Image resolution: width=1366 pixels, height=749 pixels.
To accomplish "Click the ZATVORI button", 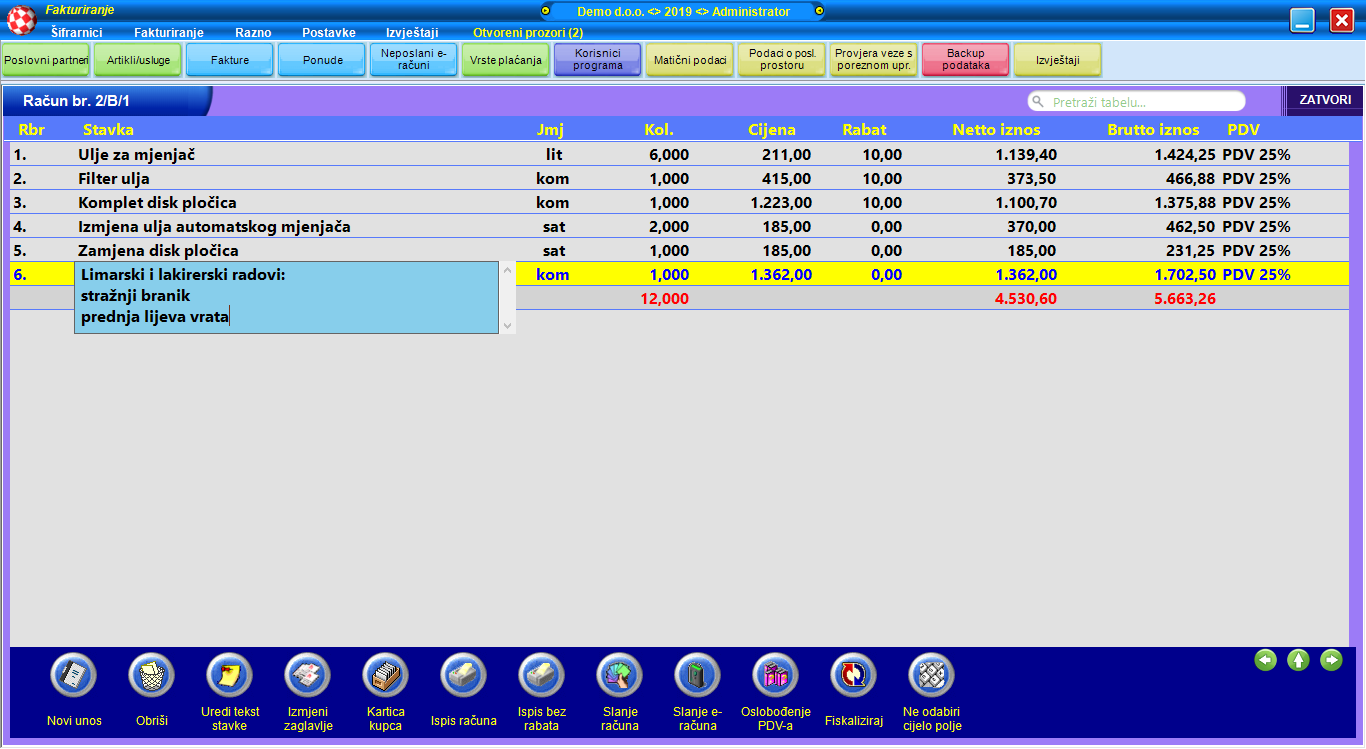I will (x=1324, y=101).
